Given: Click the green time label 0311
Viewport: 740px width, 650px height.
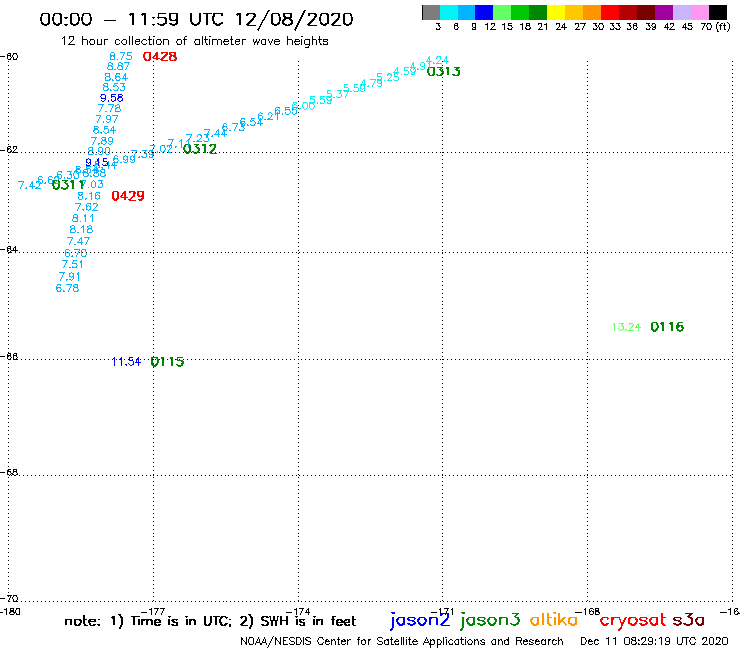Looking at the screenshot, I should 68,185.
